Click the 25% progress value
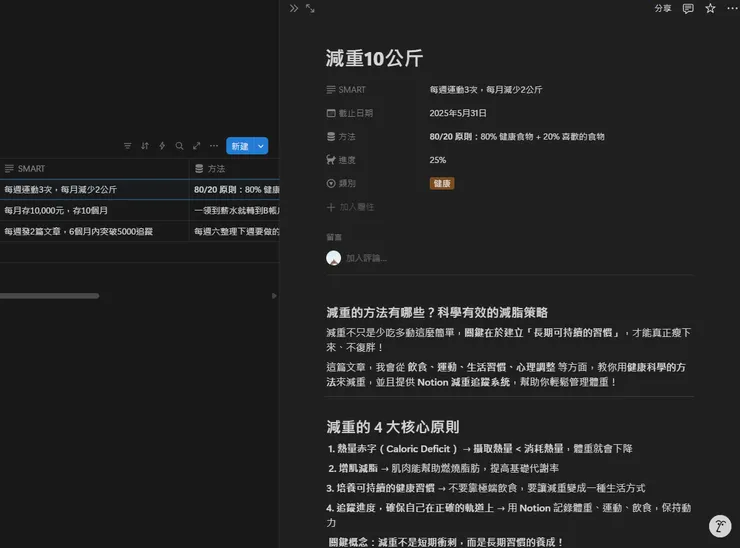 point(437,160)
